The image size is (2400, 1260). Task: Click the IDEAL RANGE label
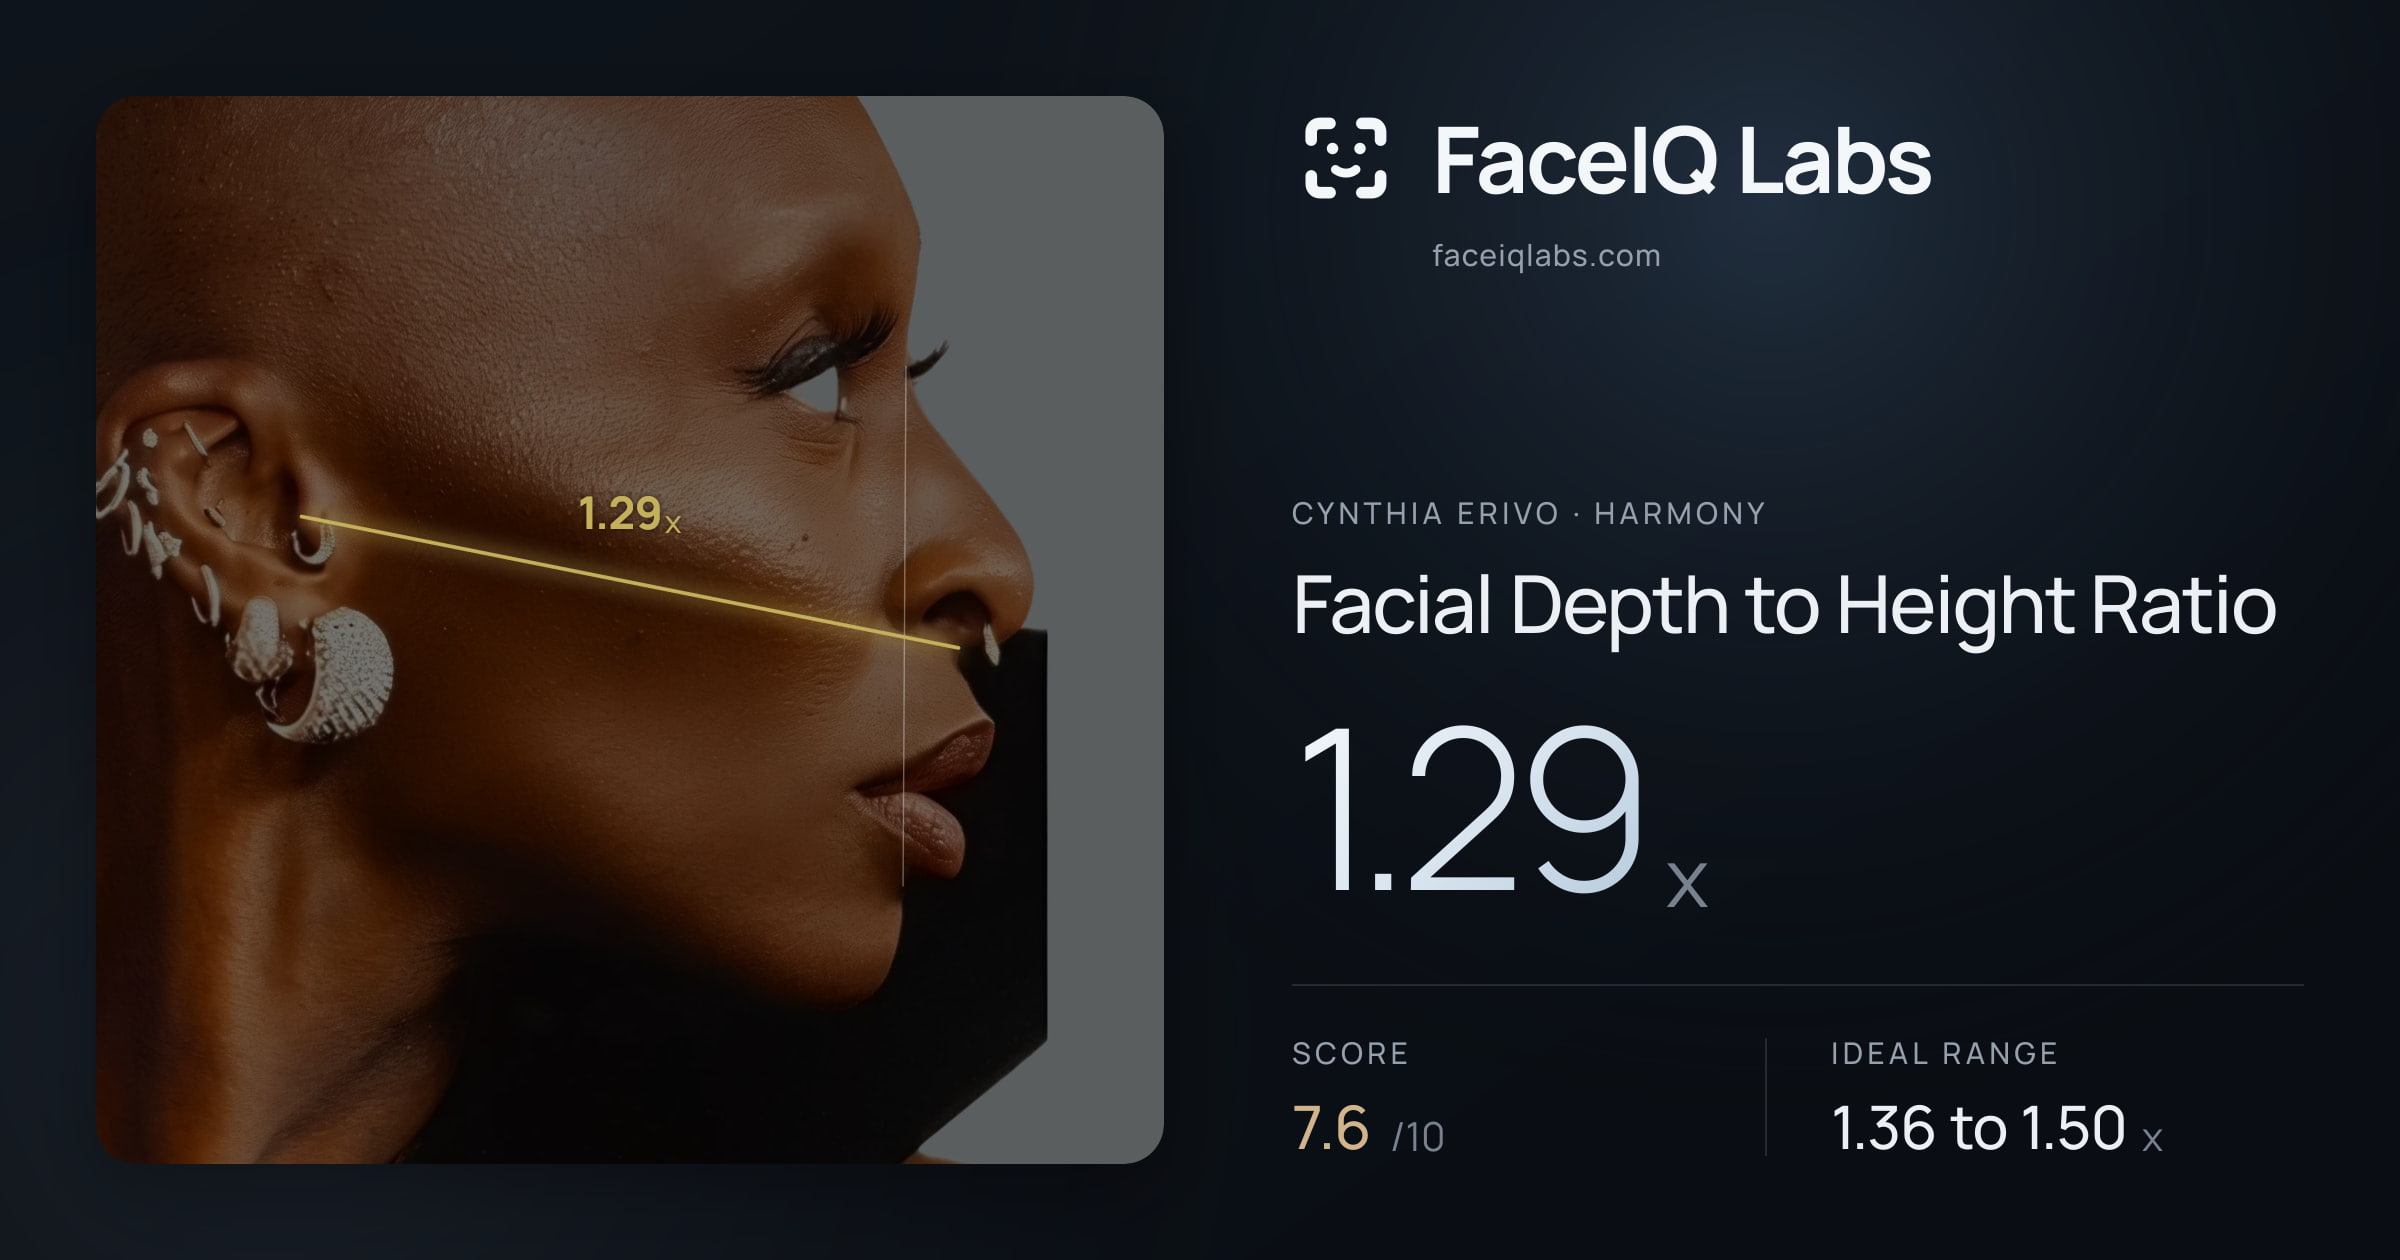(x=1944, y=1054)
